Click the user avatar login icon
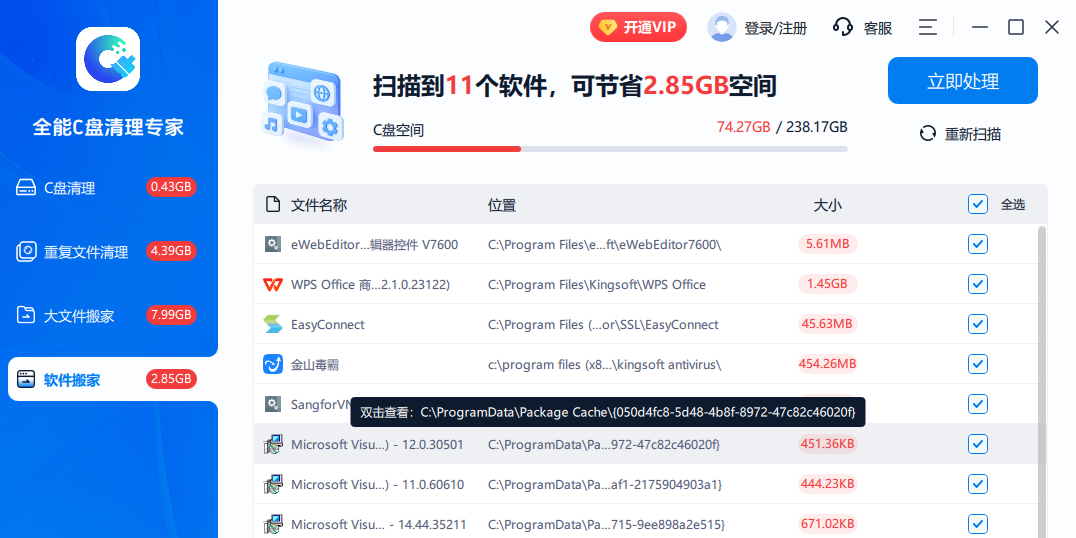The width and height of the screenshot is (1076, 538). (722, 28)
